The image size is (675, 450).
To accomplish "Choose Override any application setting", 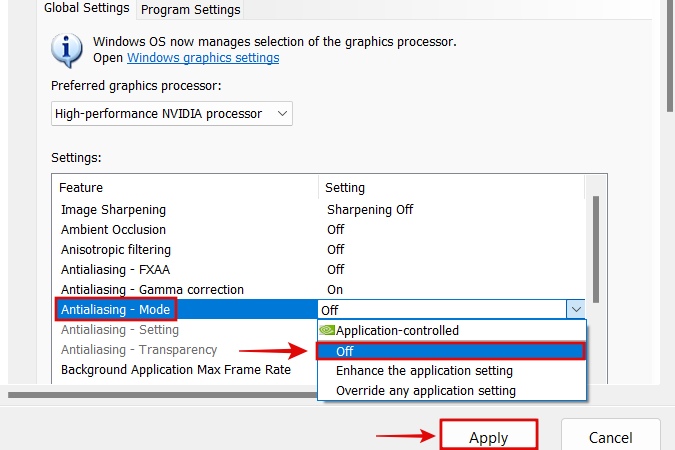I will click(x=425, y=391).
